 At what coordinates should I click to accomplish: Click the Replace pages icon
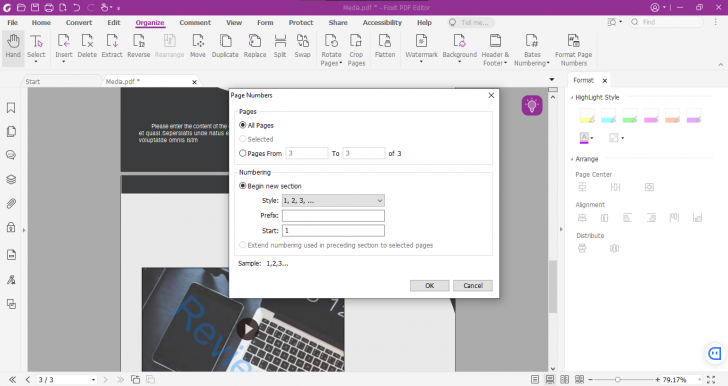coord(255,41)
